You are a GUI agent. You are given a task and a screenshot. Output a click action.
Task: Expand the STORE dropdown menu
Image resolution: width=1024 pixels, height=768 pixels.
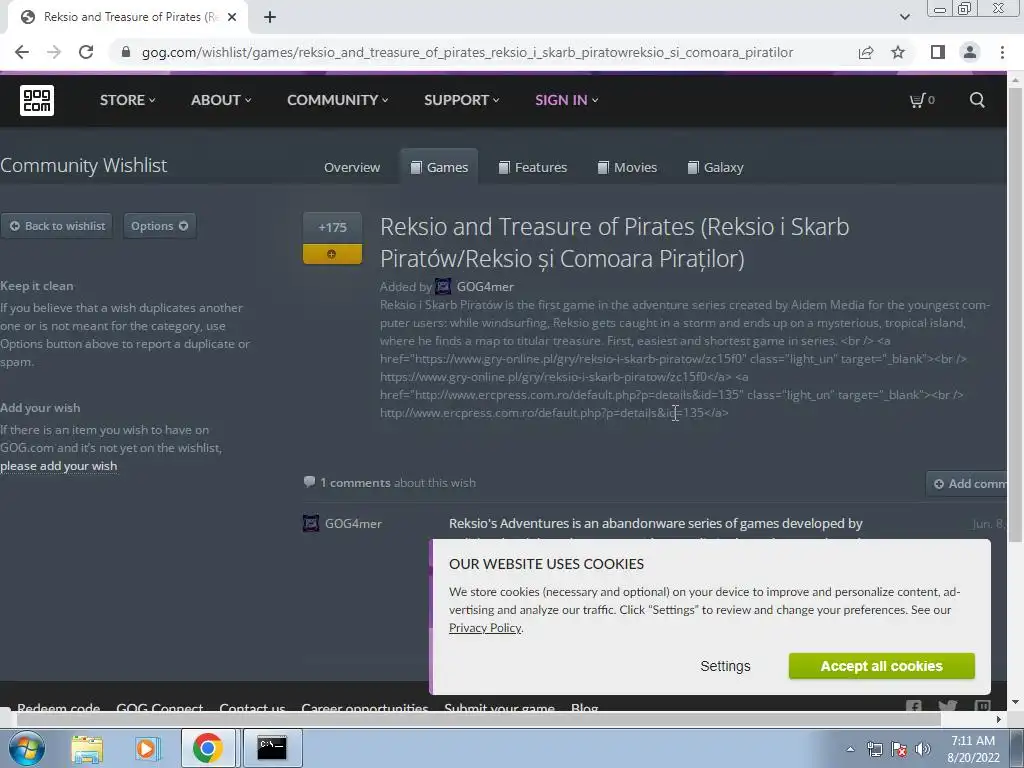point(127,100)
